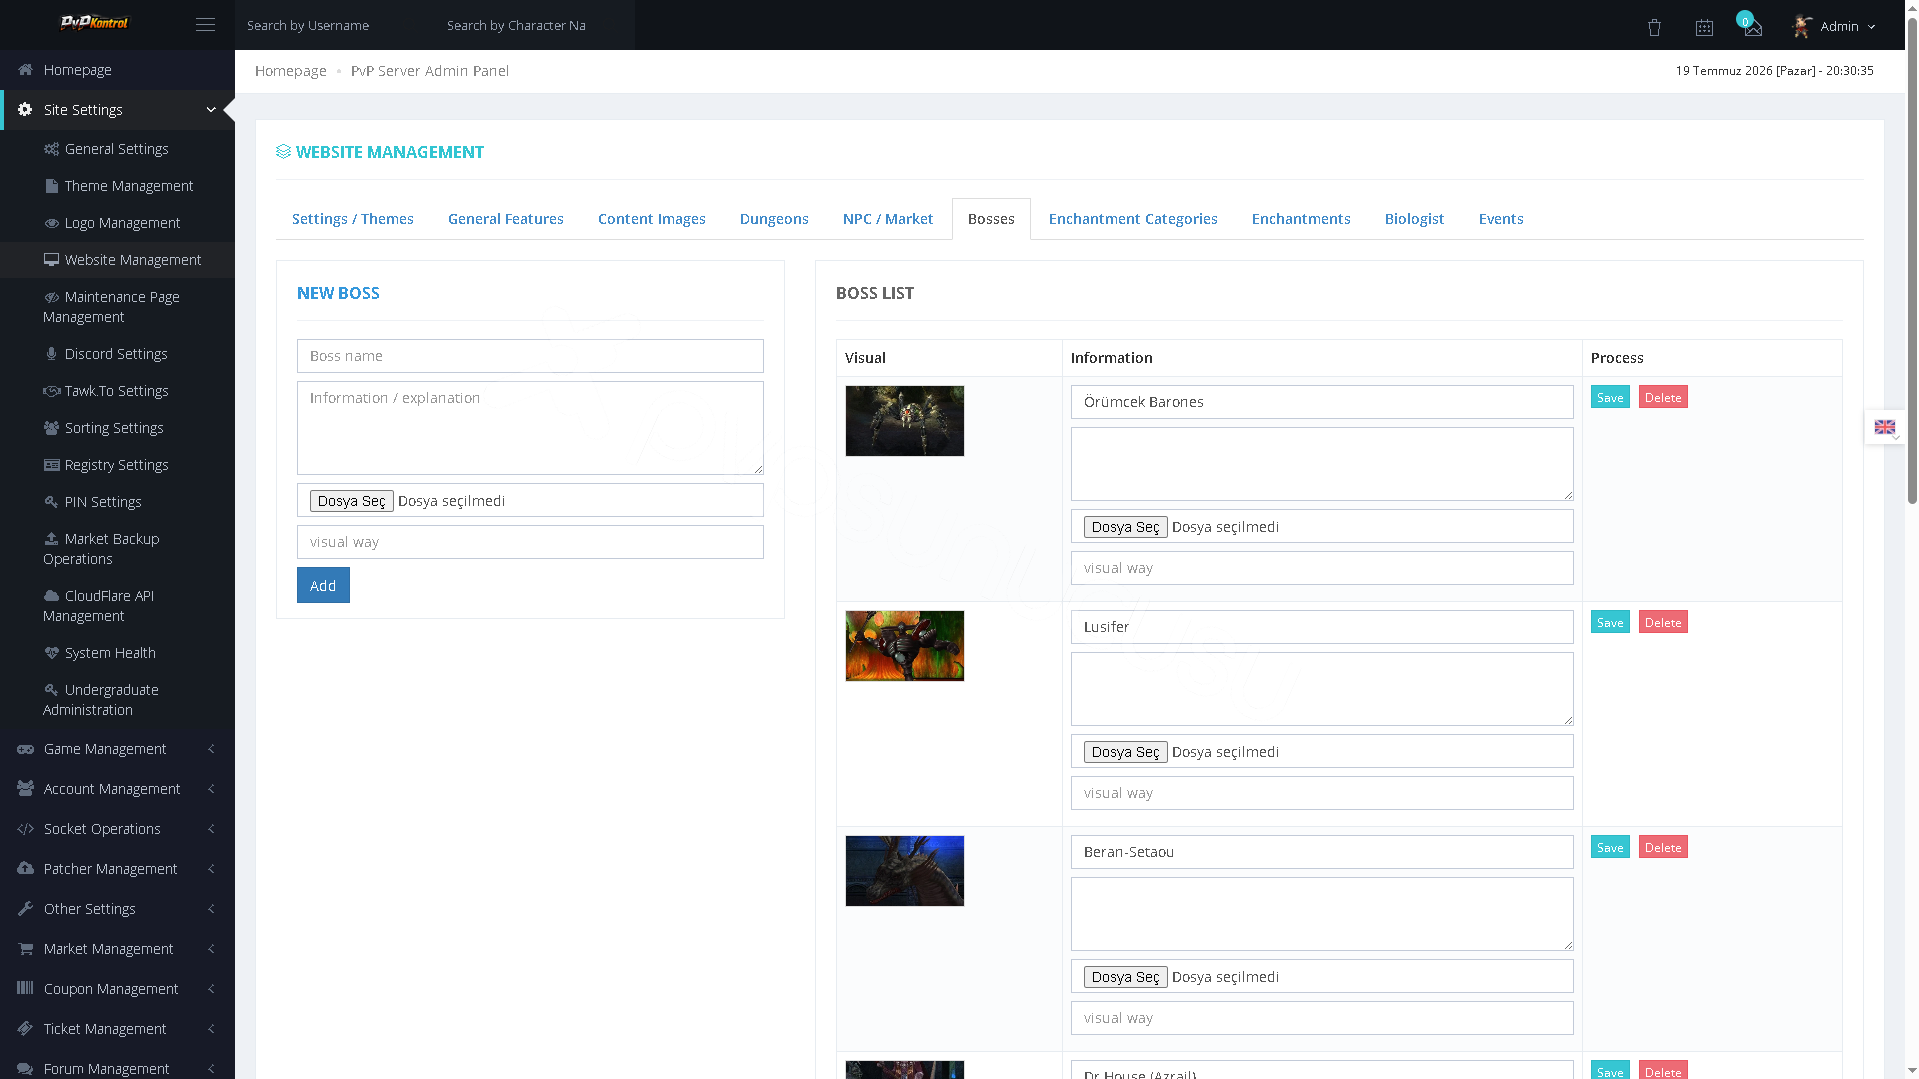Switch to Enchantment Categories tab
Screen dimensions: 1919x1079
click(x=1133, y=219)
